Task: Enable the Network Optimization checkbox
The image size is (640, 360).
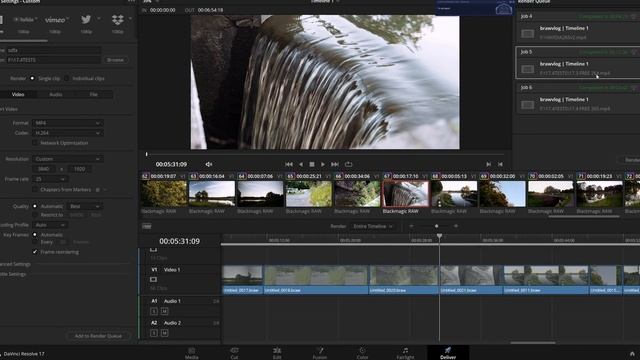Action: 35,143
